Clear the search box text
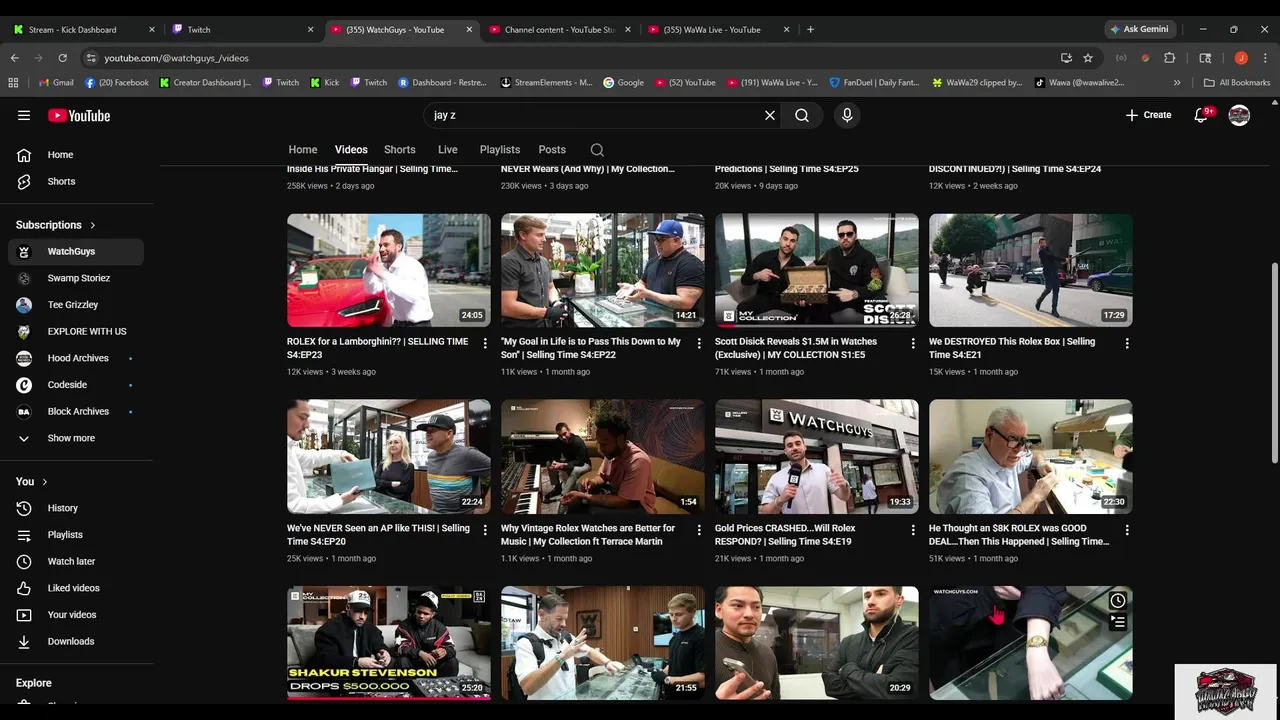Viewport: 1280px width, 720px height. pos(770,115)
